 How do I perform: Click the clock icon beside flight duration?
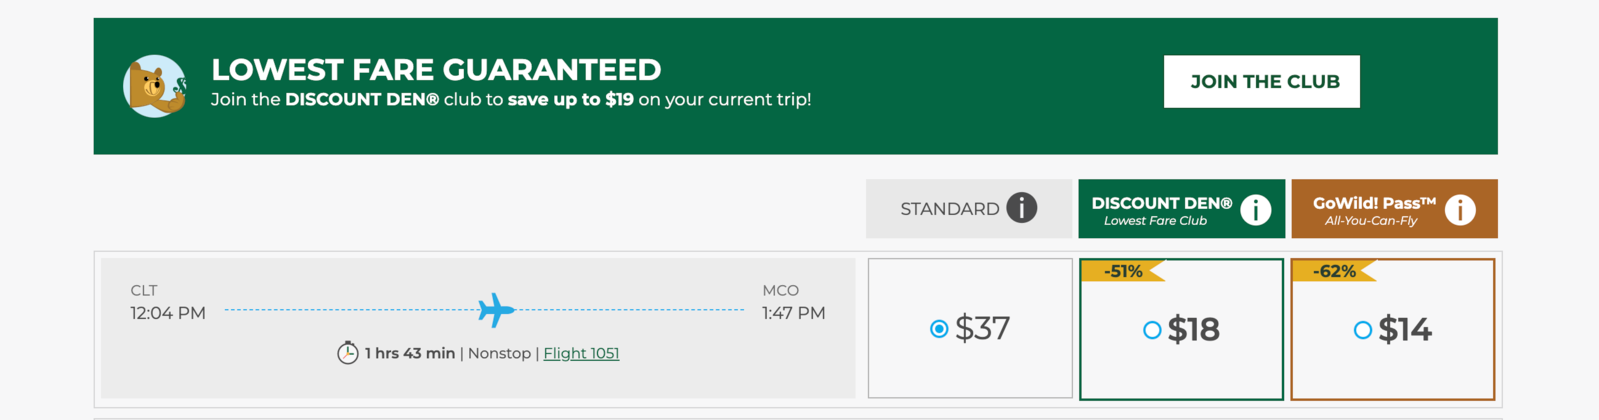coord(347,353)
